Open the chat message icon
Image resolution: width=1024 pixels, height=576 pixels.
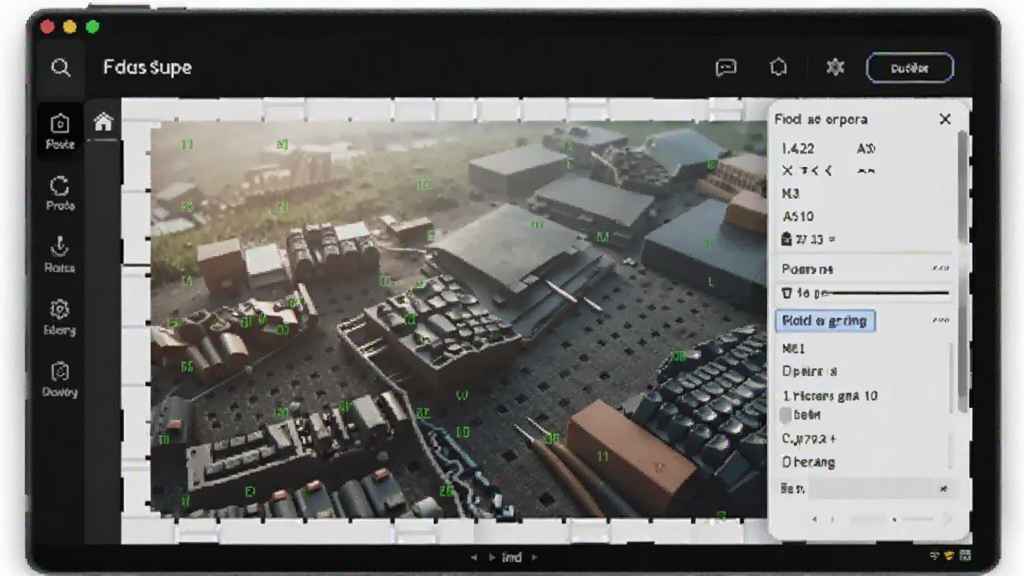726,67
